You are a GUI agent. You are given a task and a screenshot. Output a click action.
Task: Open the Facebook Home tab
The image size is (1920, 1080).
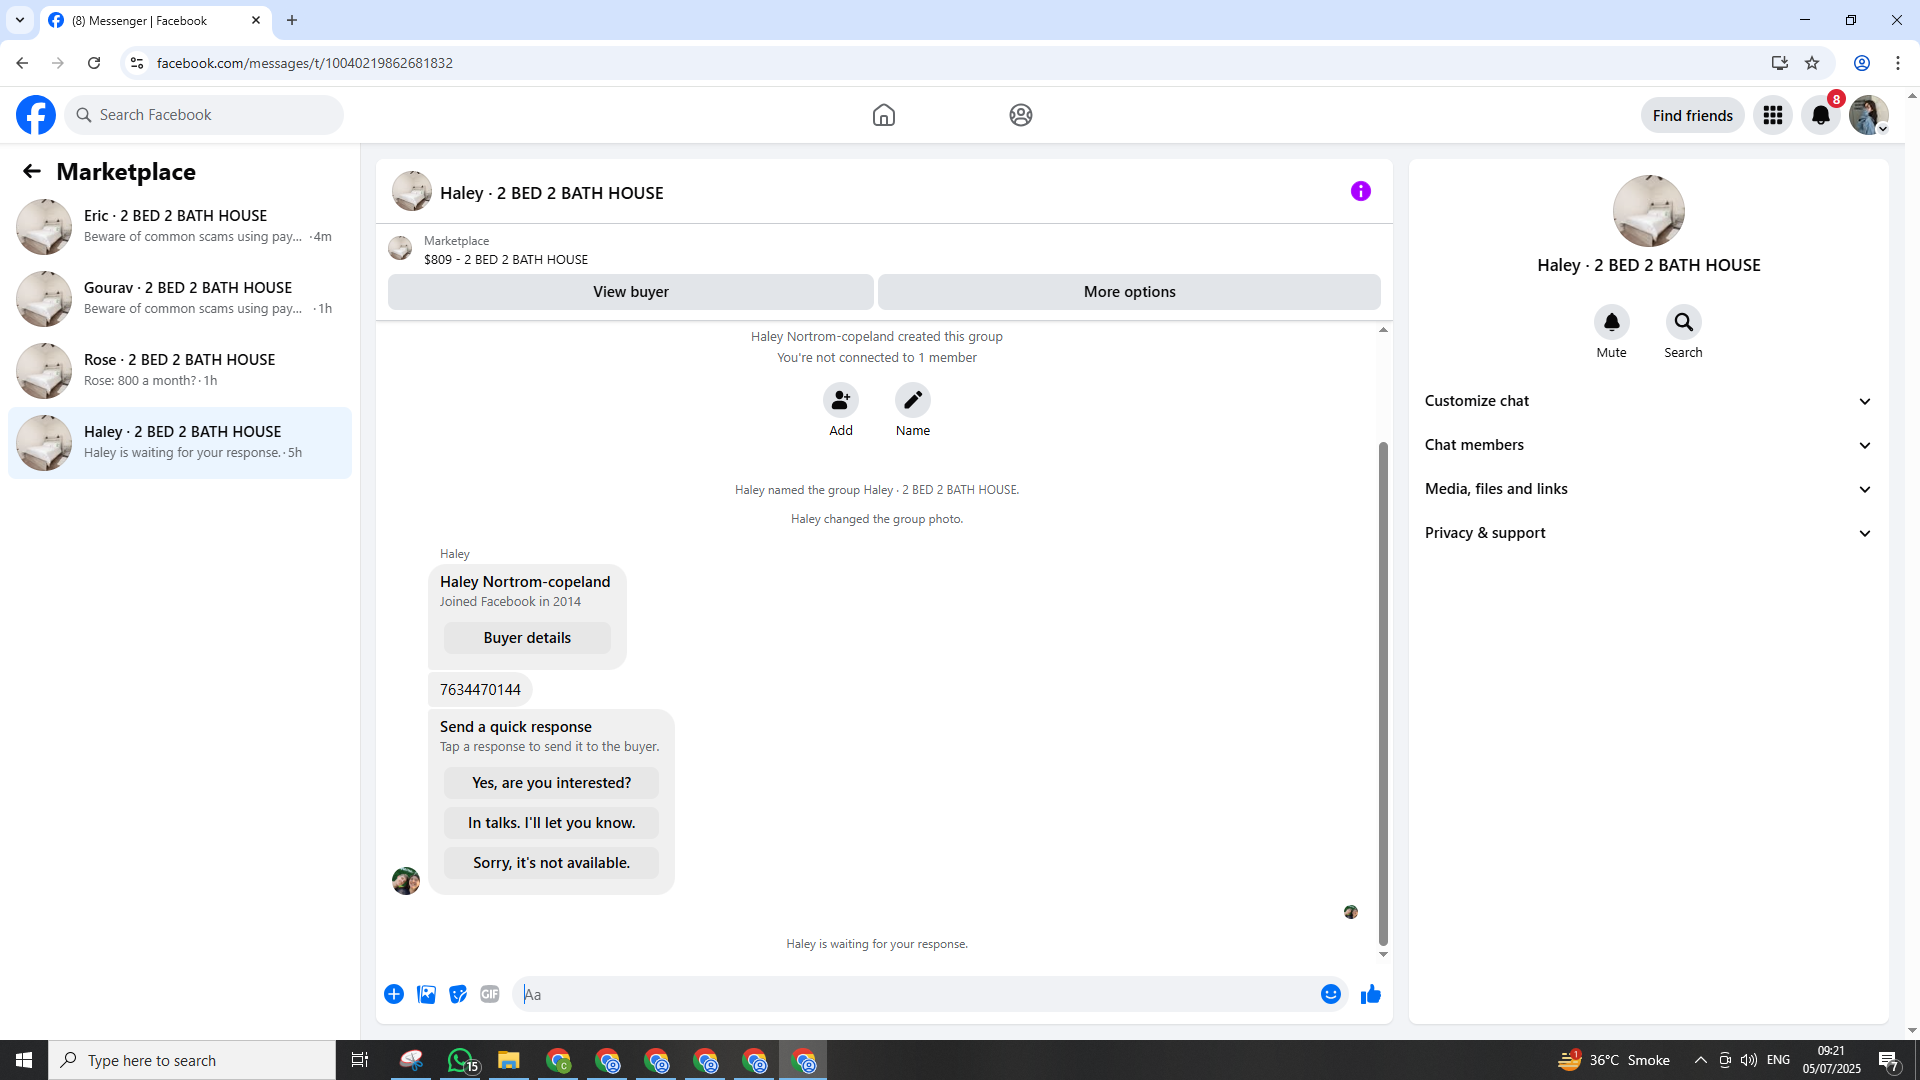[883, 115]
